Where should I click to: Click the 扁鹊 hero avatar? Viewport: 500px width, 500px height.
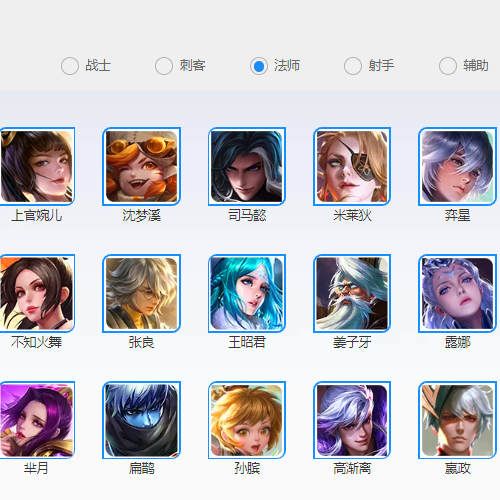coord(142,420)
